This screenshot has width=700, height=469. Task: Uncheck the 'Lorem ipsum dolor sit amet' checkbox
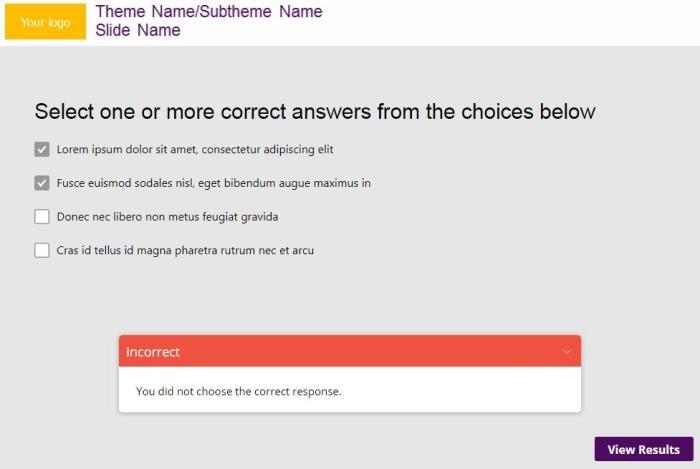tap(42, 150)
